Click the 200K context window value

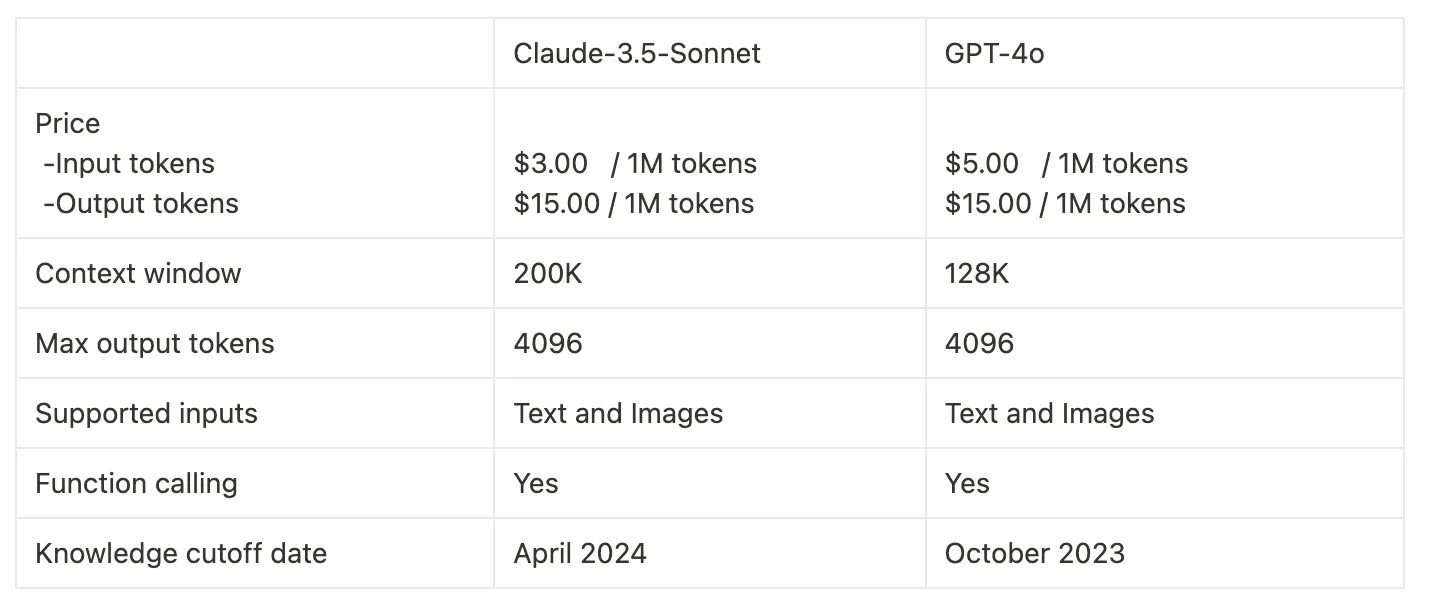tap(548, 274)
